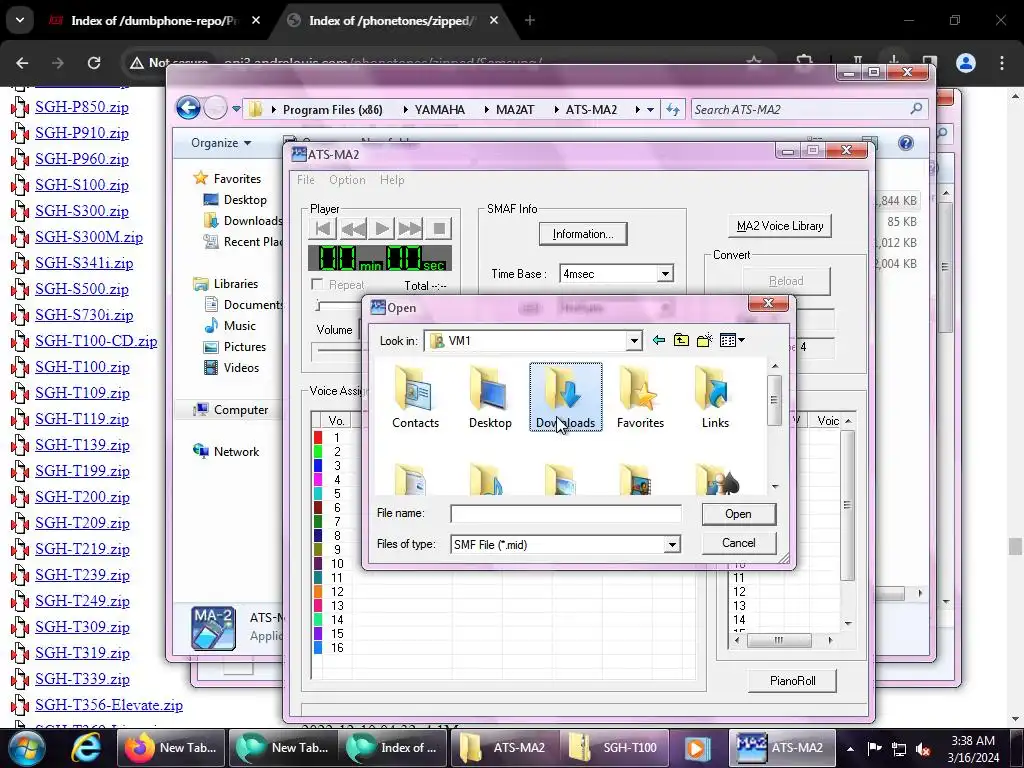Click the Information... button
The height and width of the screenshot is (768, 1024).
click(583, 234)
